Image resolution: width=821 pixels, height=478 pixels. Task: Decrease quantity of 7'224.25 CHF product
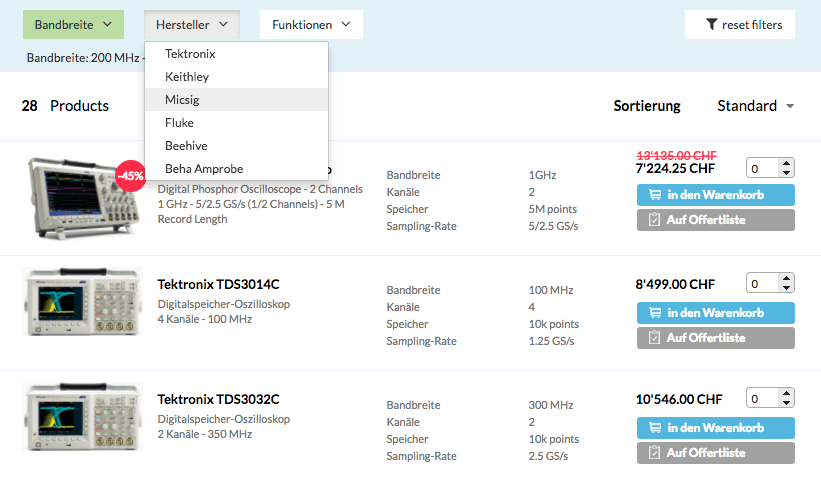786,173
